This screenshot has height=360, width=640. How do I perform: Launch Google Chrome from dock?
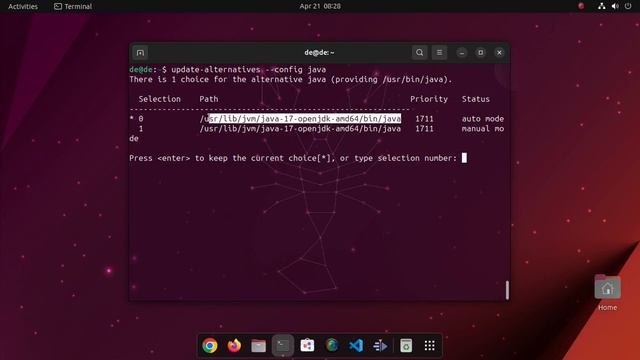pos(210,346)
